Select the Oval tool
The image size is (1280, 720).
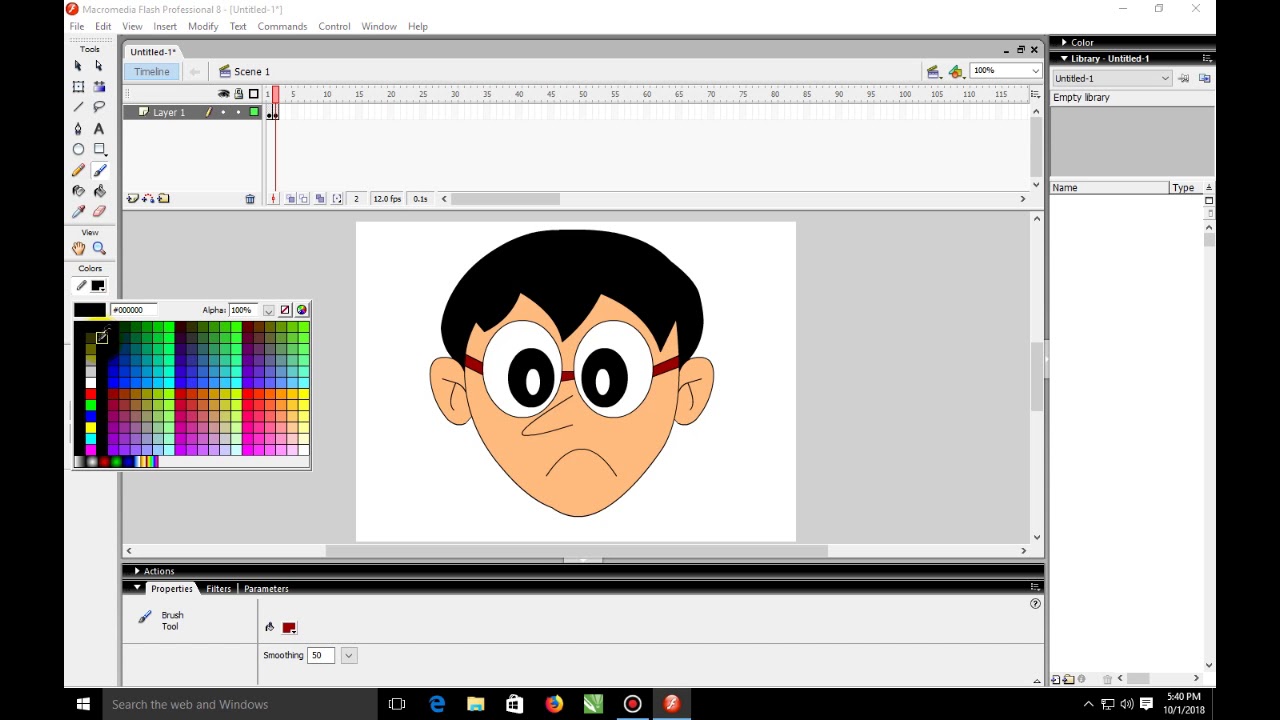coord(78,149)
